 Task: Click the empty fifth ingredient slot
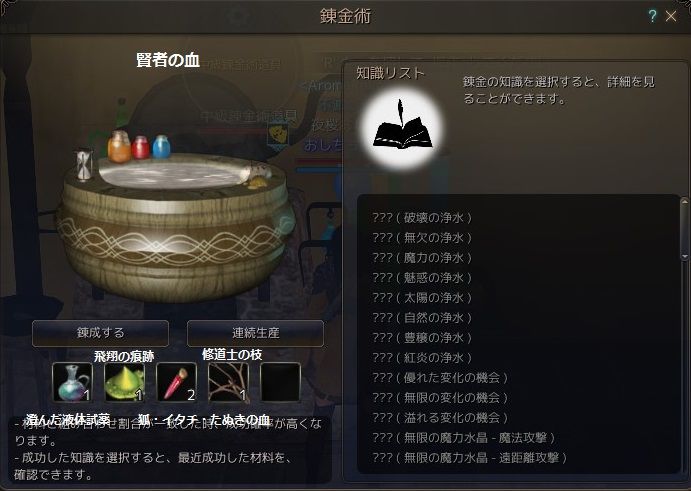coord(280,382)
